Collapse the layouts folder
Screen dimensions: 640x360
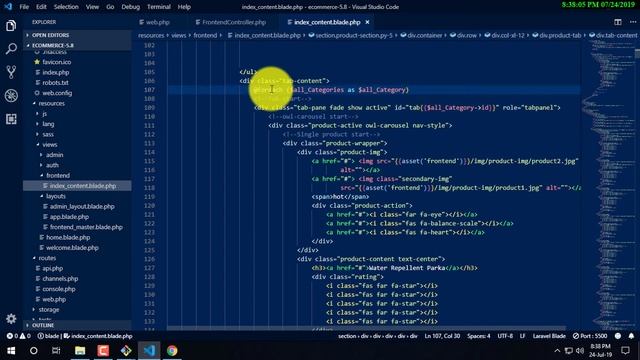point(56,196)
